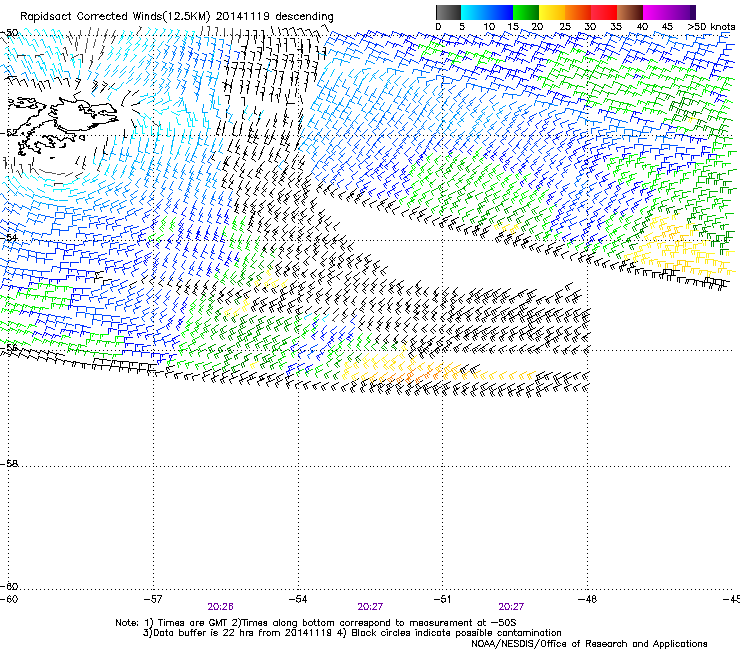Screen dimensions: 740x650
Task: Click the NOAA/NESDIS credit text
Action: (589, 644)
